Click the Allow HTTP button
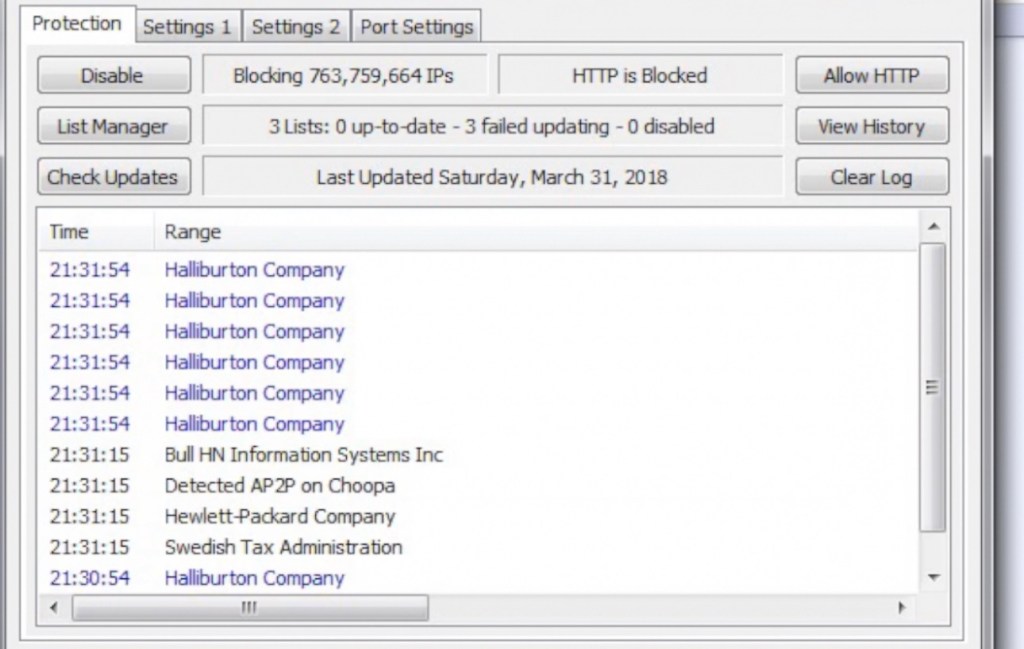The width and height of the screenshot is (1024, 649). click(872, 75)
